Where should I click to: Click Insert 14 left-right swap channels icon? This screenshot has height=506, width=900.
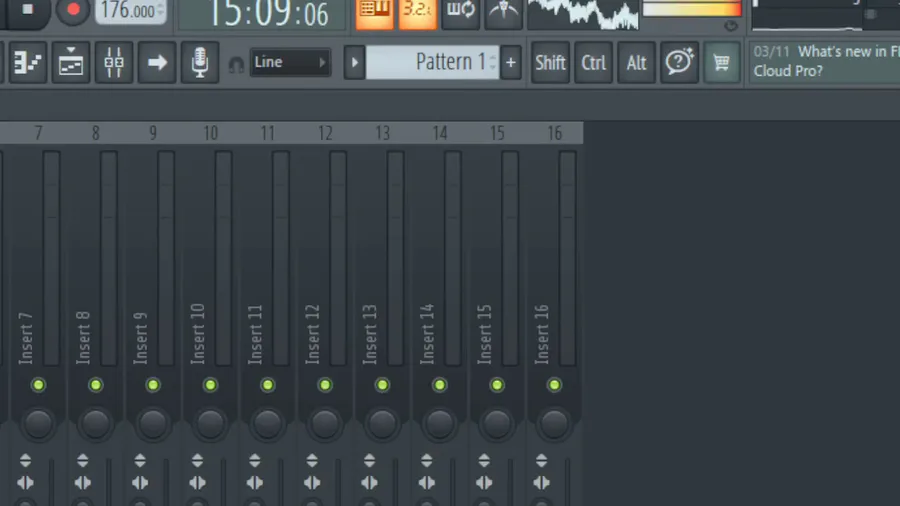[x=427, y=483]
